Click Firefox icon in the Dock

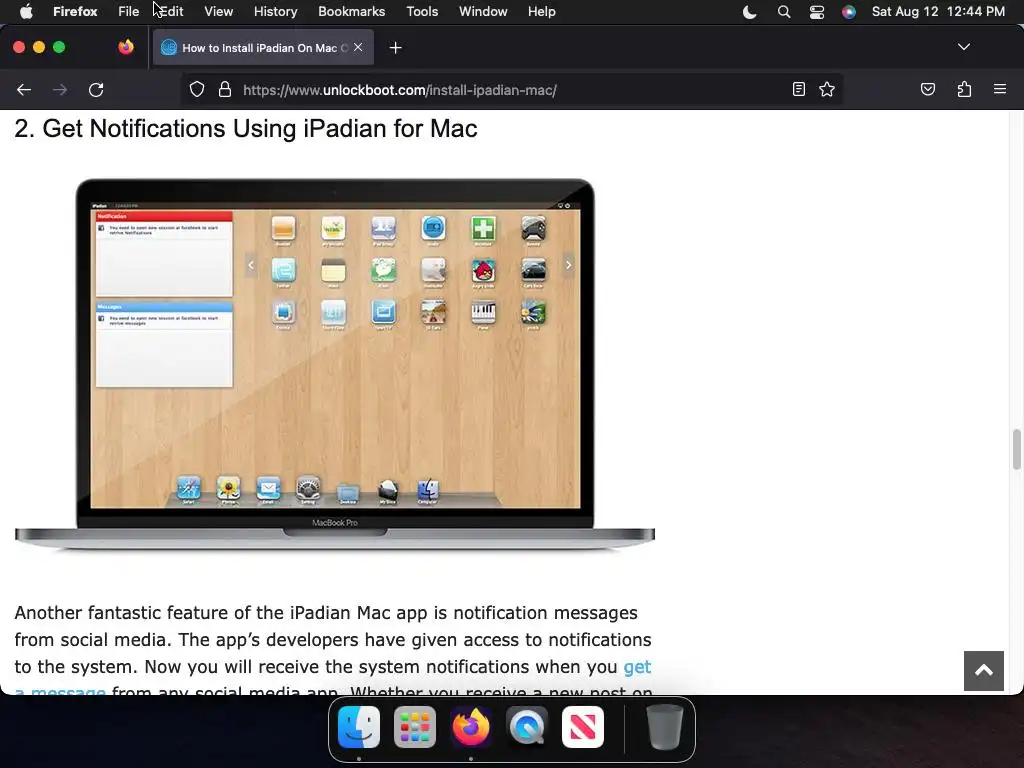(x=471, y=727)
